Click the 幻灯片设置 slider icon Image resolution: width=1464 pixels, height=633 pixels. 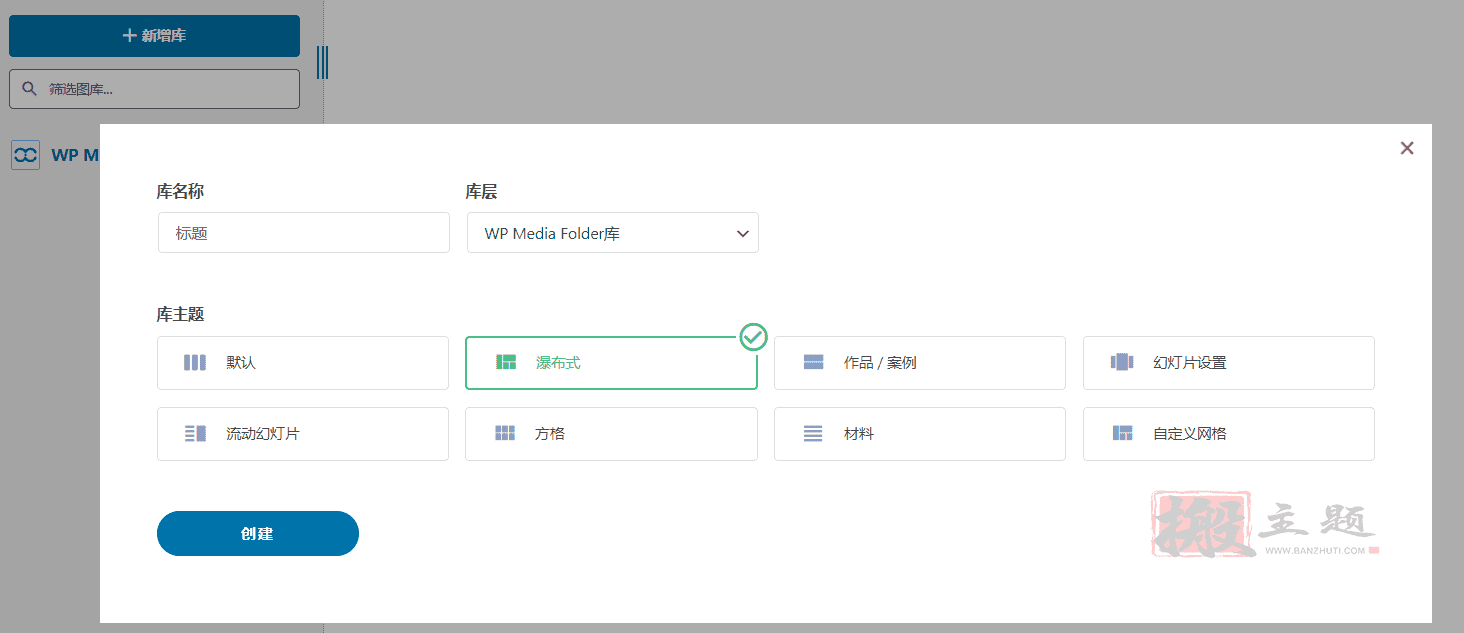[1122, 363]
